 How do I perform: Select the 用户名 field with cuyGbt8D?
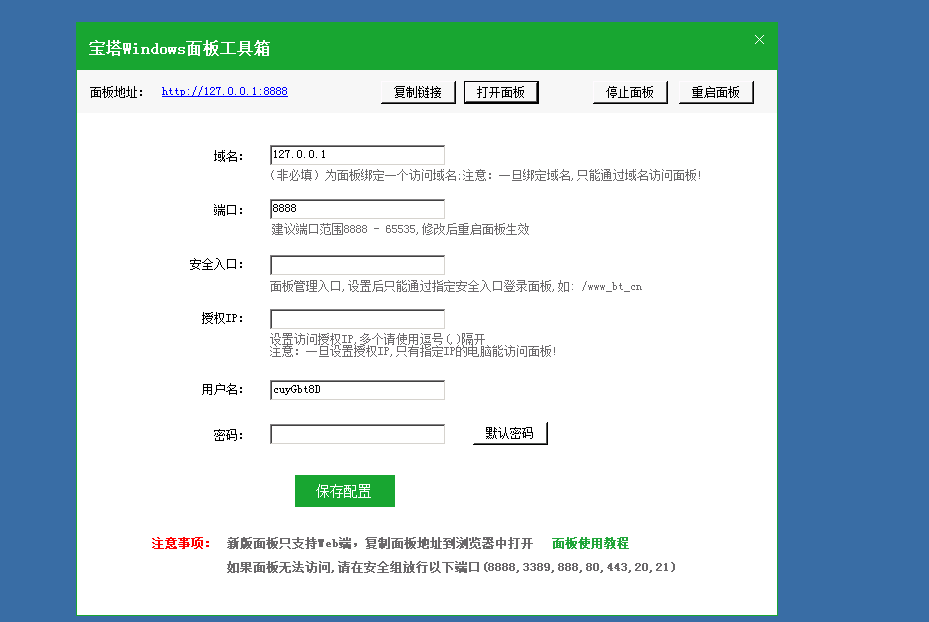(357, 390)
